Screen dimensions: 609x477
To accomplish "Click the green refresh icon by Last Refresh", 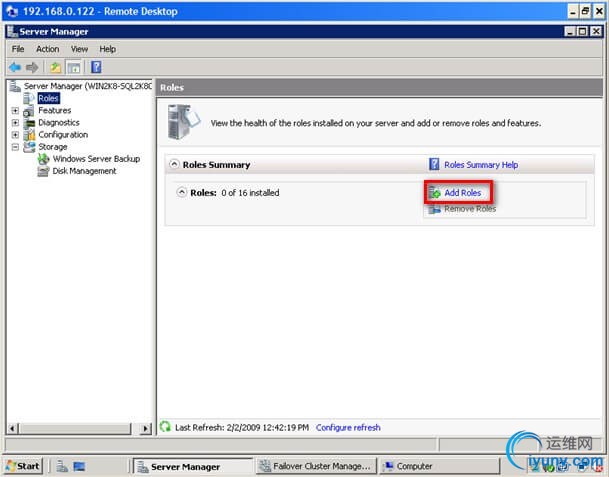I will (165, 427).
